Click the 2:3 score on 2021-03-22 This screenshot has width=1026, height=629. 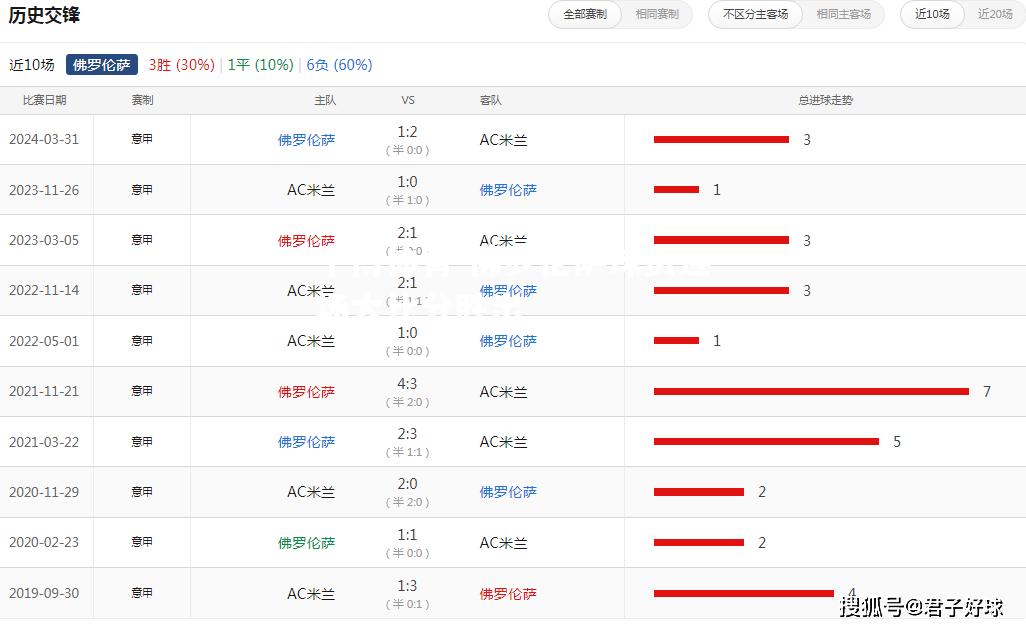[407, 434]
